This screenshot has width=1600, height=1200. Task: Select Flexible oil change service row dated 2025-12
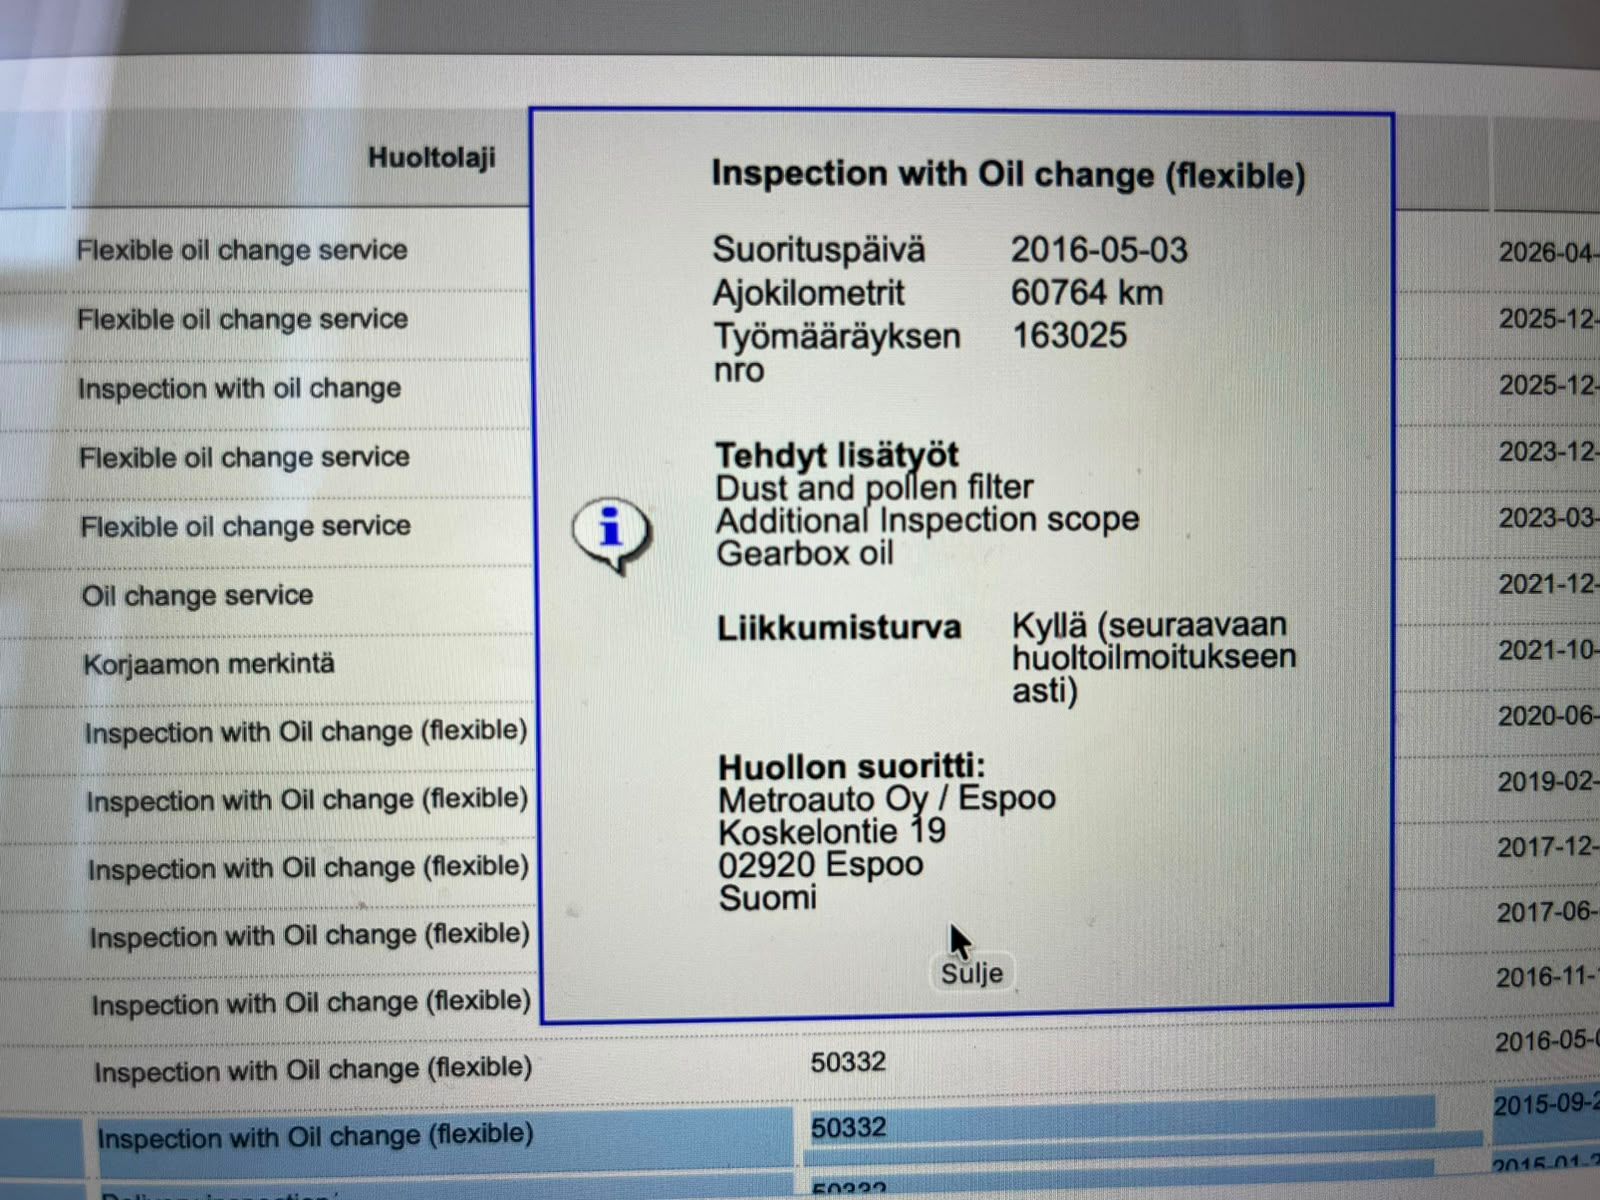click(x=242, y=319)
